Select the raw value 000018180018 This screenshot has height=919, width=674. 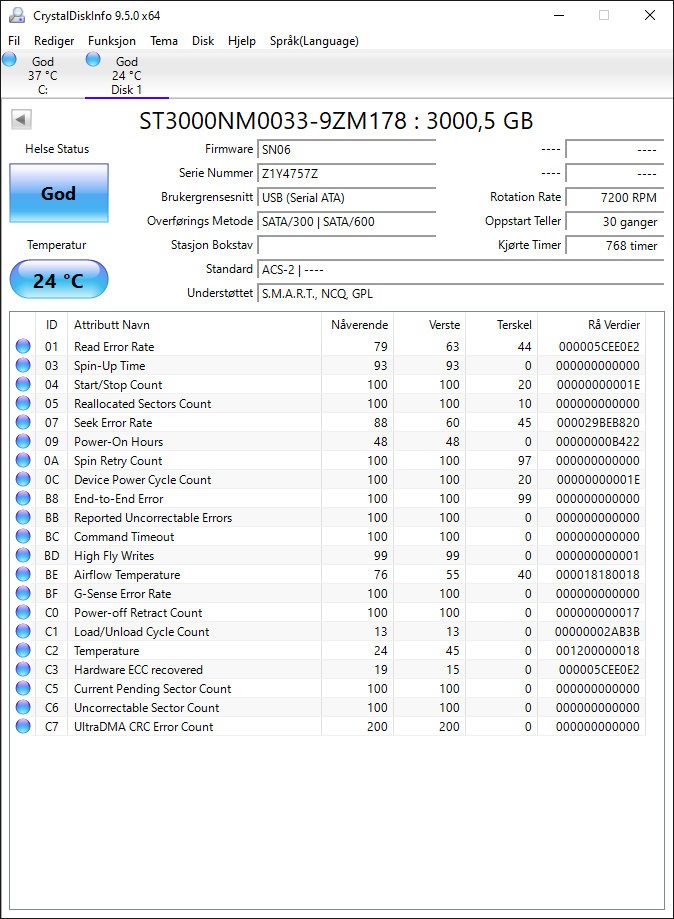tap(597, 574)
